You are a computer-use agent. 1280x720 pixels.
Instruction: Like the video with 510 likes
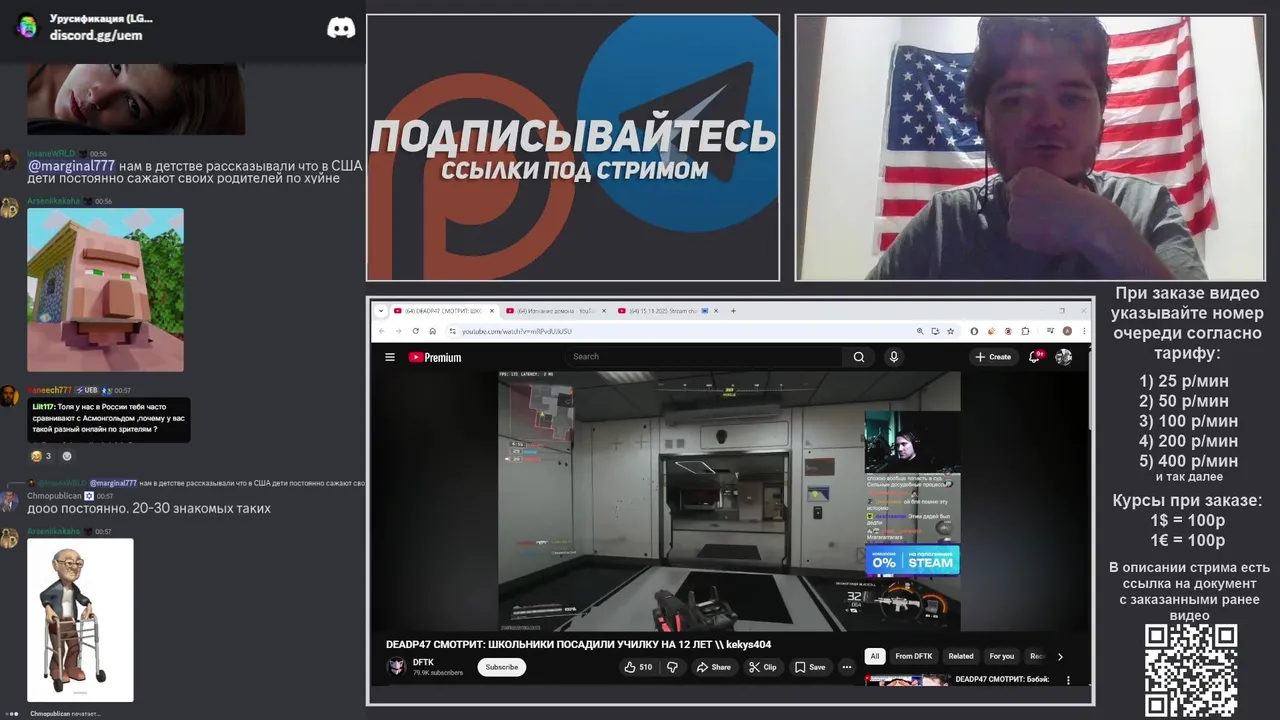coord(638,667)
